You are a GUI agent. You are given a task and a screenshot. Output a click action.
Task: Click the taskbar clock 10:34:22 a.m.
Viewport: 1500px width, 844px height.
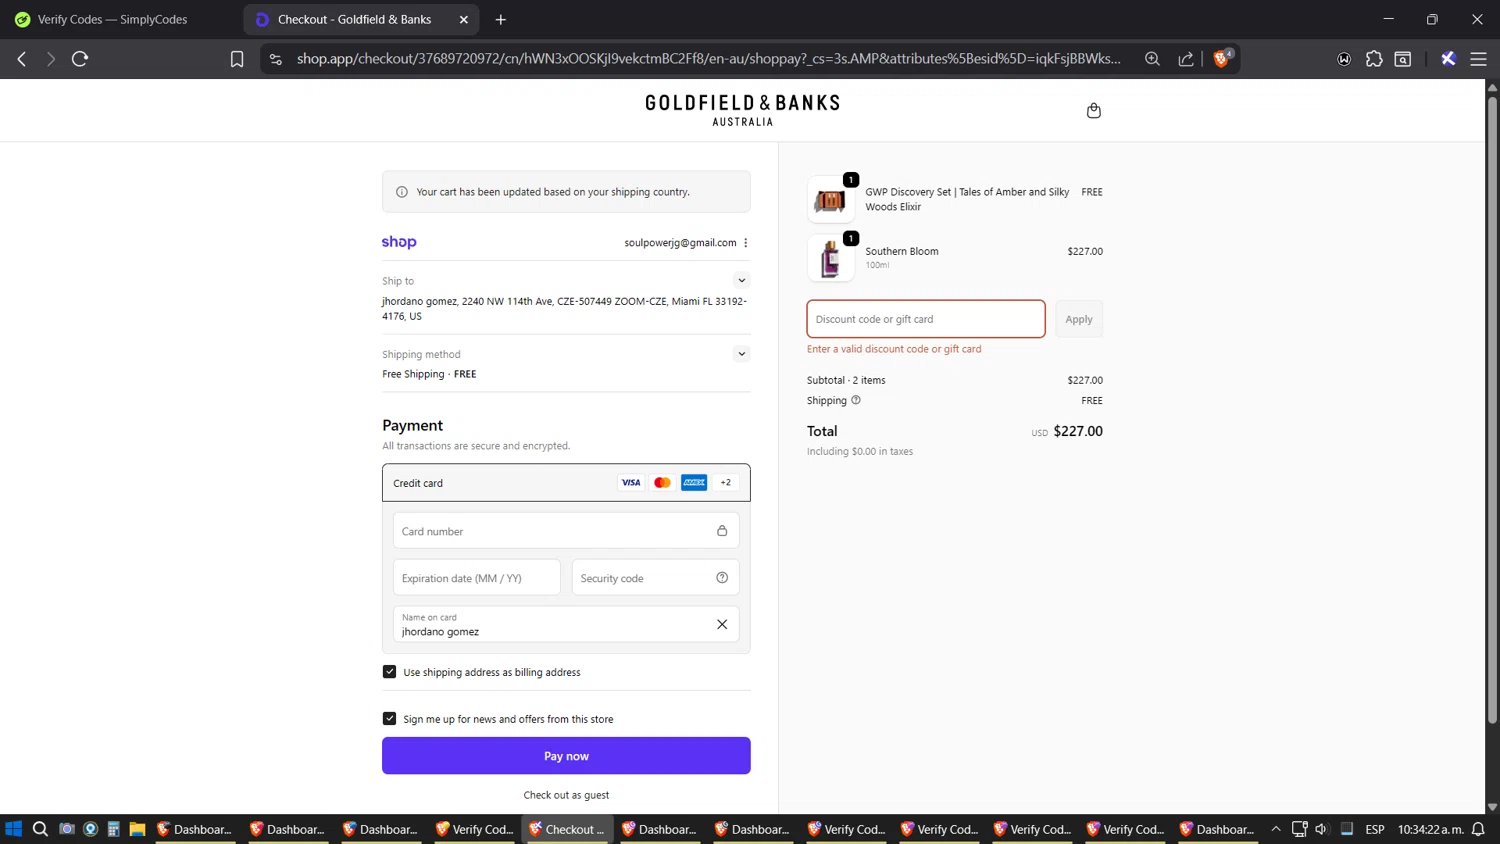tap(1431, 829)
